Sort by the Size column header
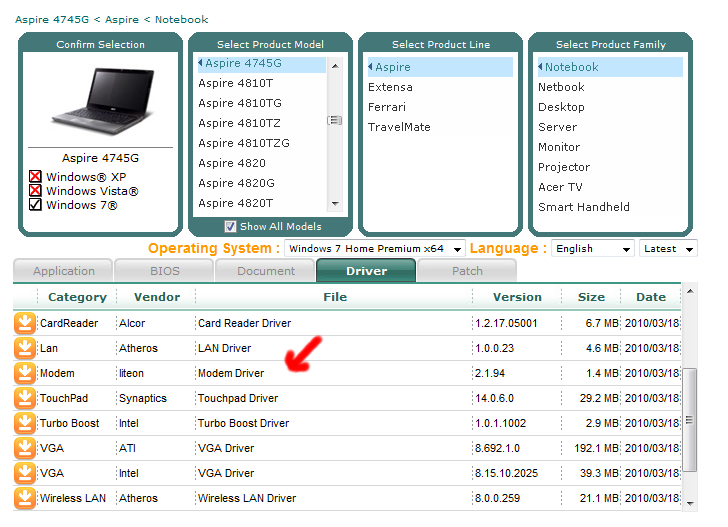728x527 pixels. (x=592, y=297)
